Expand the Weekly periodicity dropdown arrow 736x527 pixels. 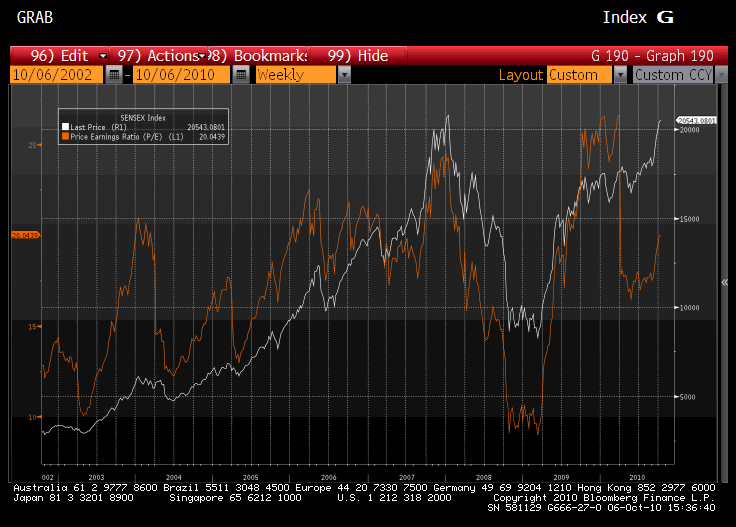coord(344,75)
